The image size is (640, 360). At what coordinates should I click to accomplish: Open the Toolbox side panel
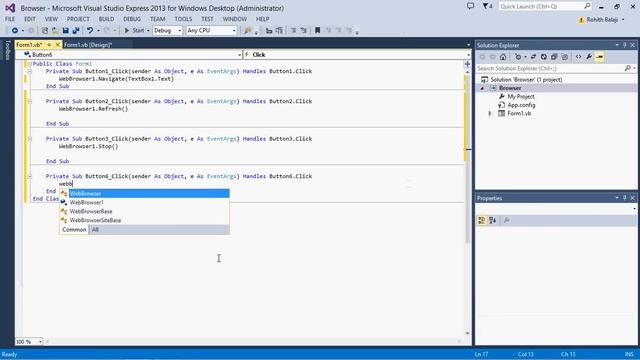(x=7, y=50)
